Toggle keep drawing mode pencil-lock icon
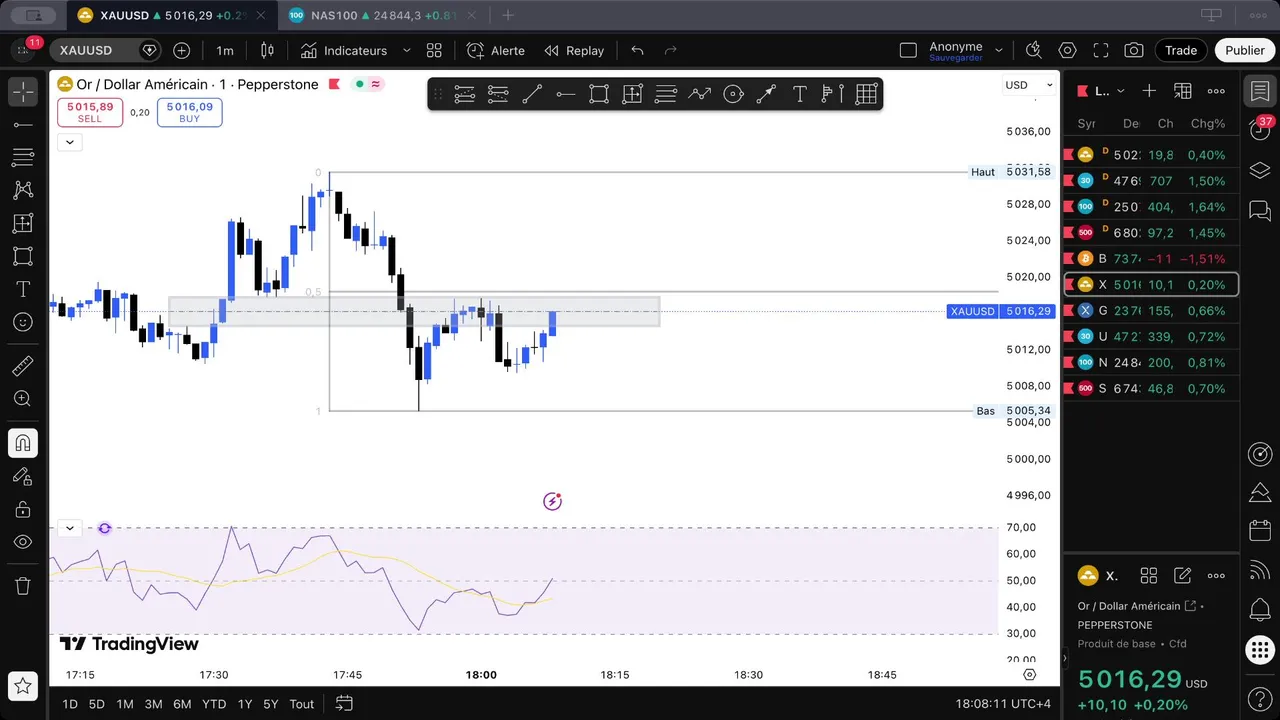Screen dimensions: 1280x720 [22, 476]
